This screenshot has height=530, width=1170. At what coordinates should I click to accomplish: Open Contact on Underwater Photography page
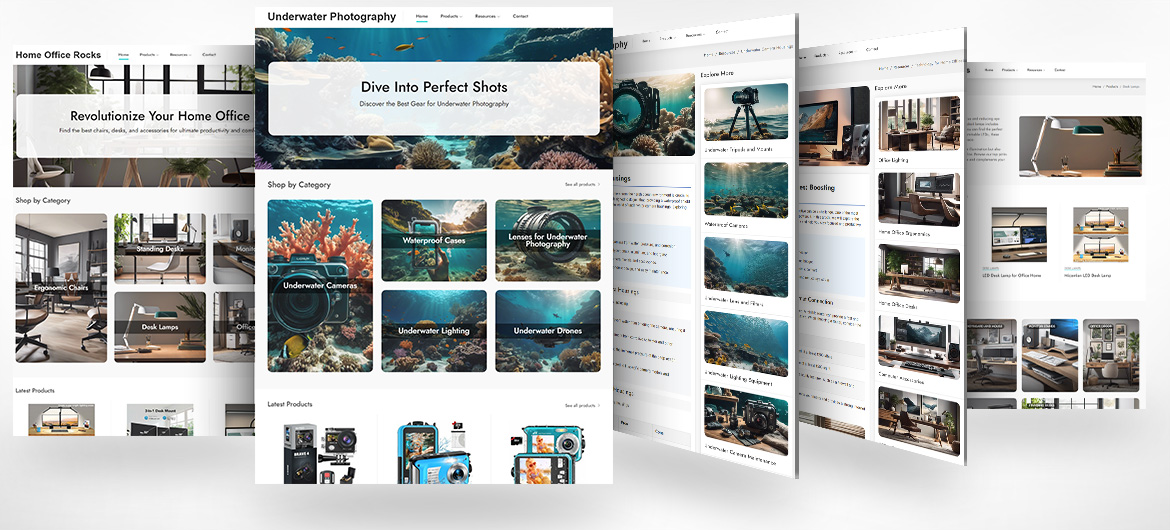click(520, 16)
